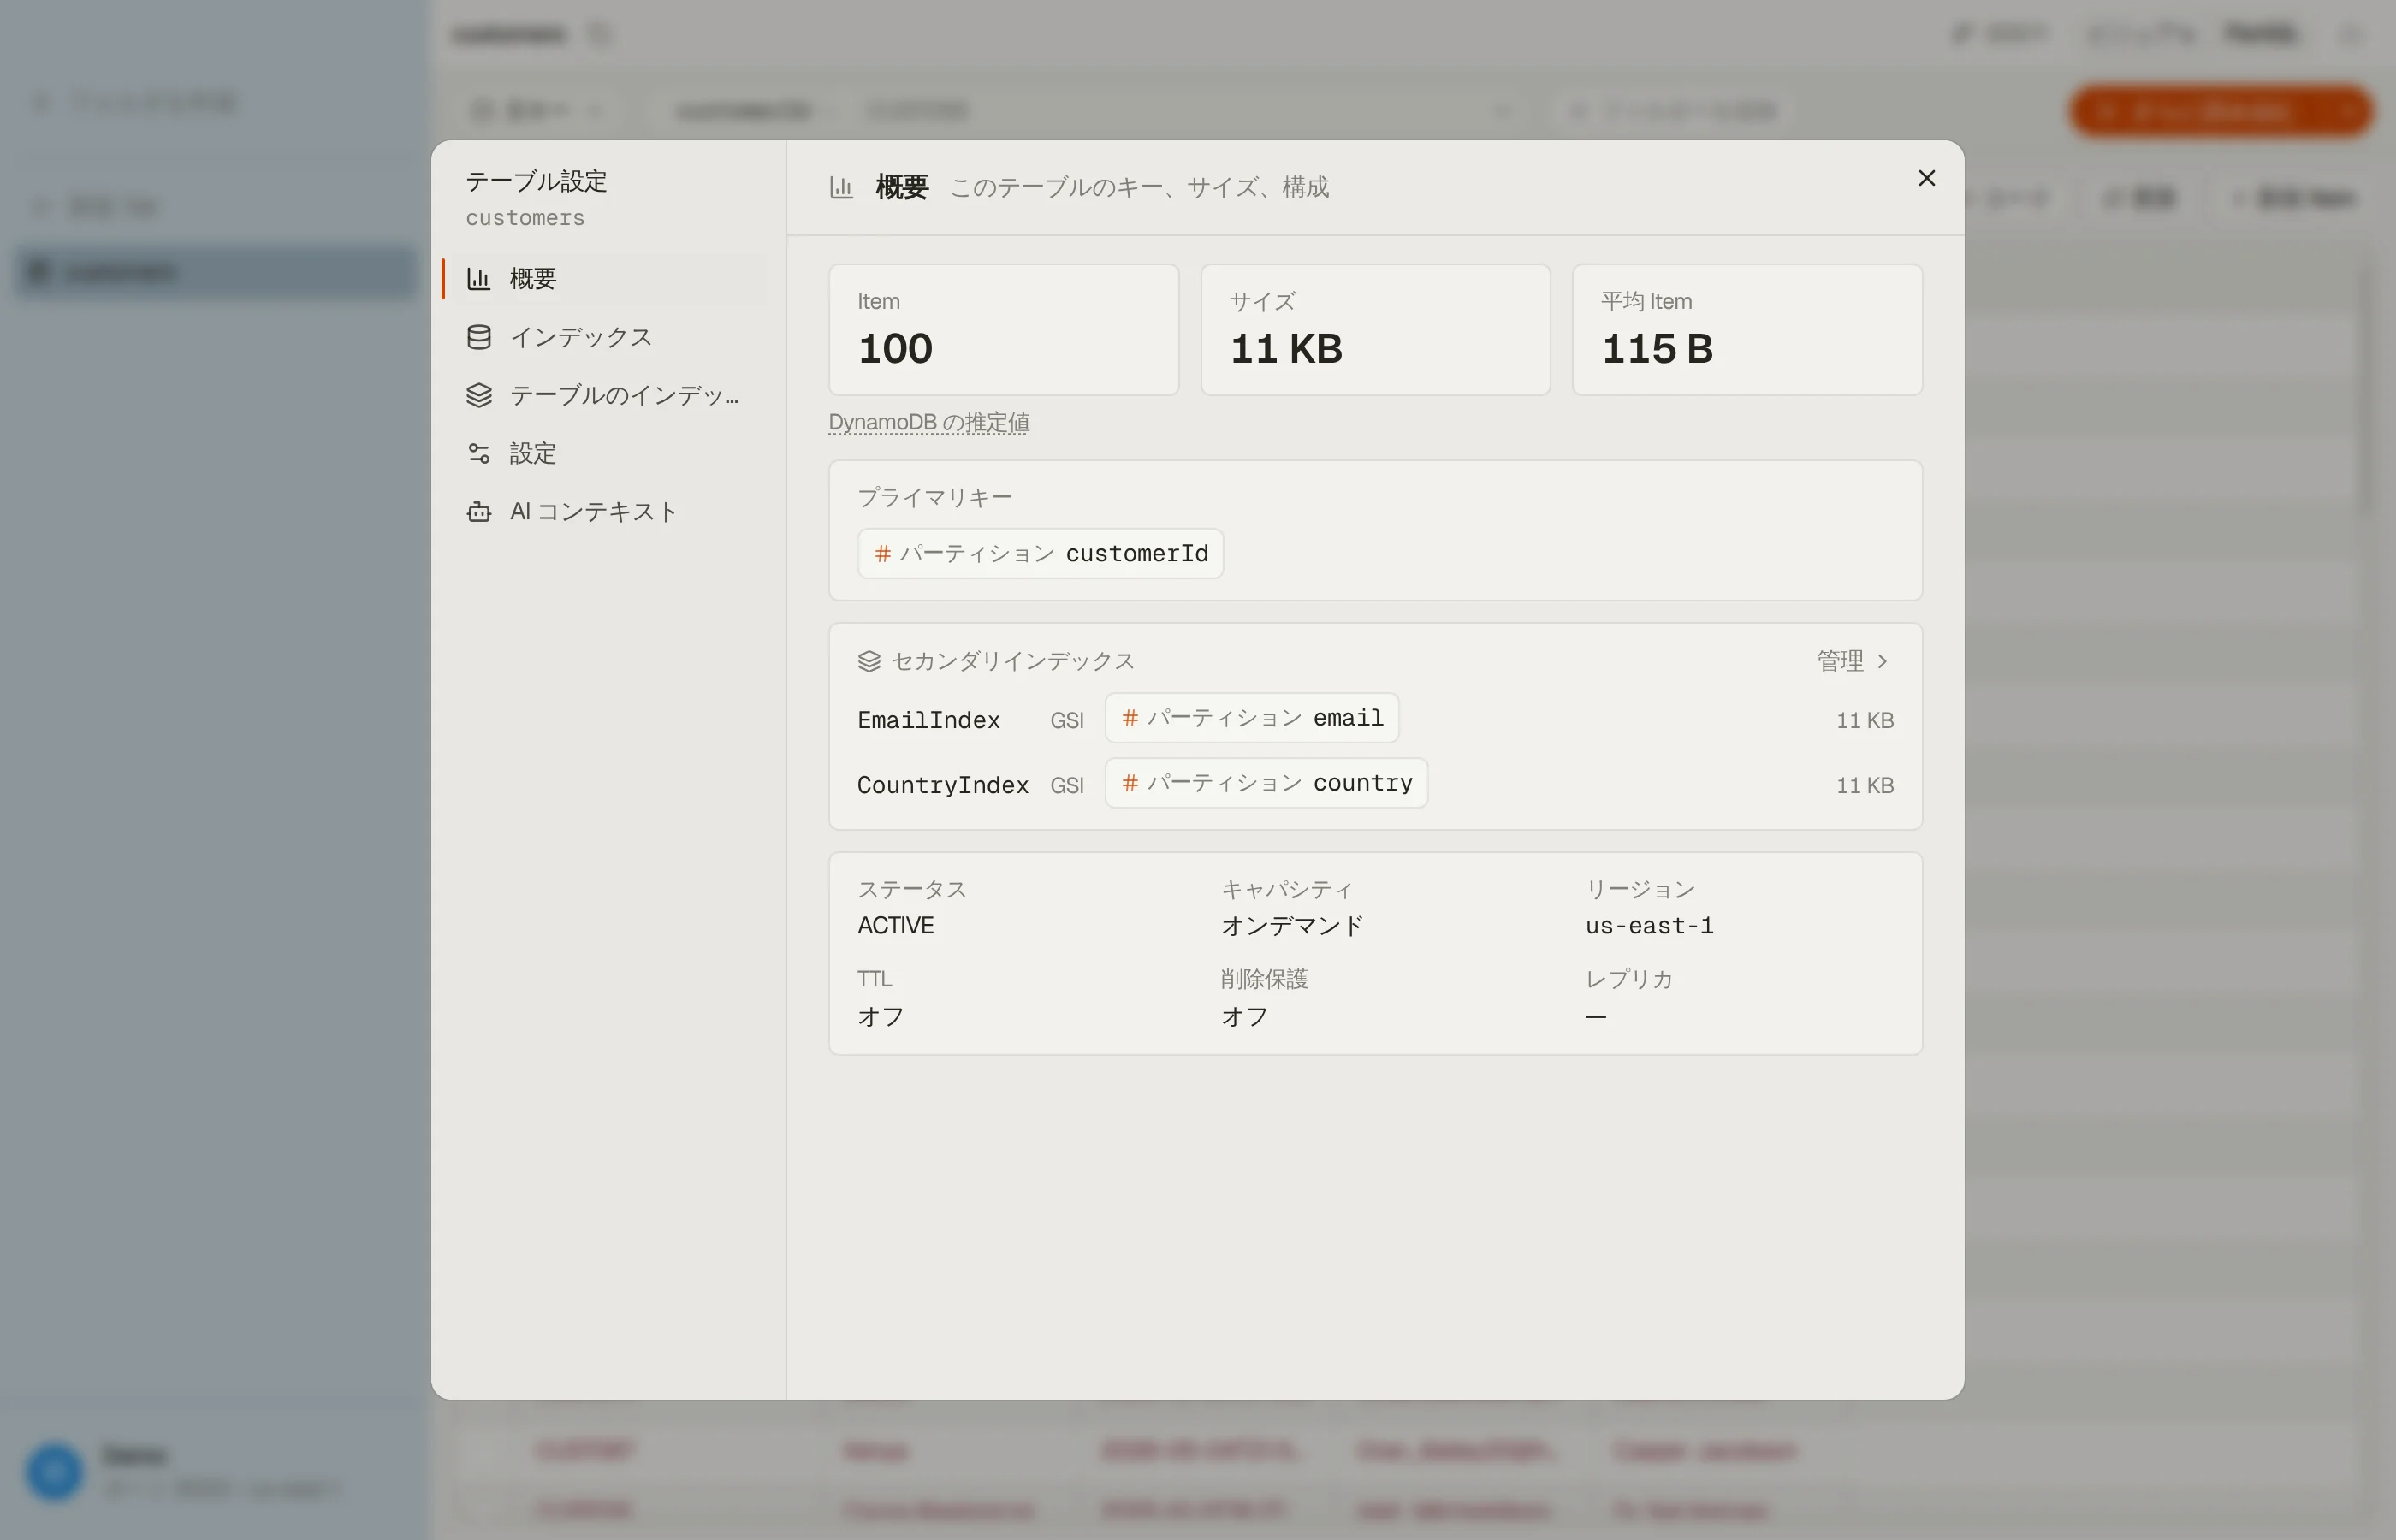Click the customers table name under テーブル設定

pyautogui.click(x=525, y=218)
